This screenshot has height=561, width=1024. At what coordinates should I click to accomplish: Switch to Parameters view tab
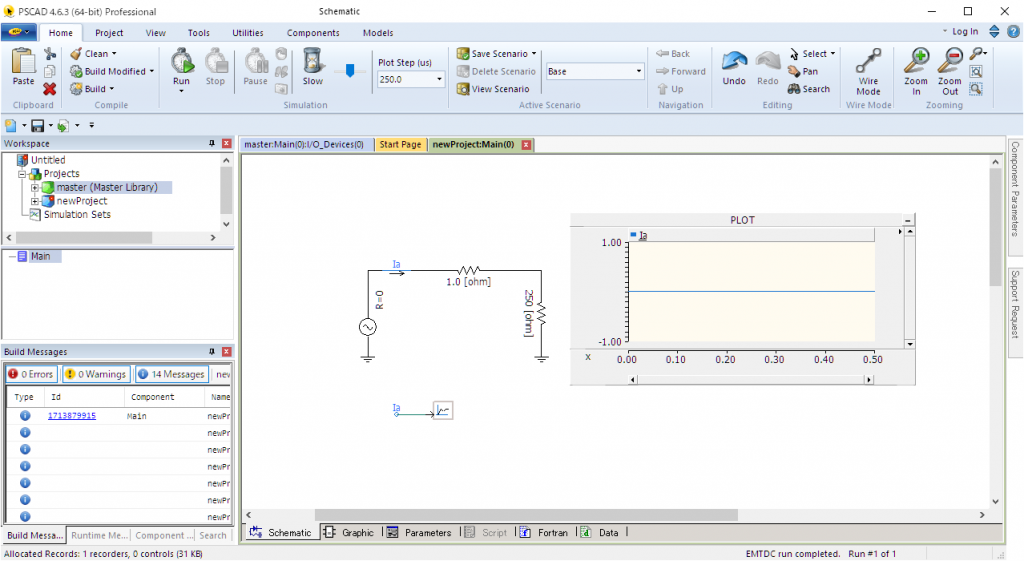coord(420,532)
